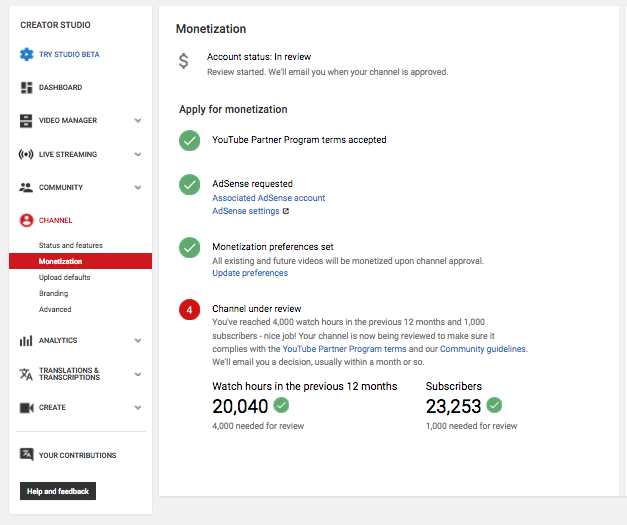Select Video Manager in the sidebar
This screenshot has width=627, height=525.
click(68, 121)
